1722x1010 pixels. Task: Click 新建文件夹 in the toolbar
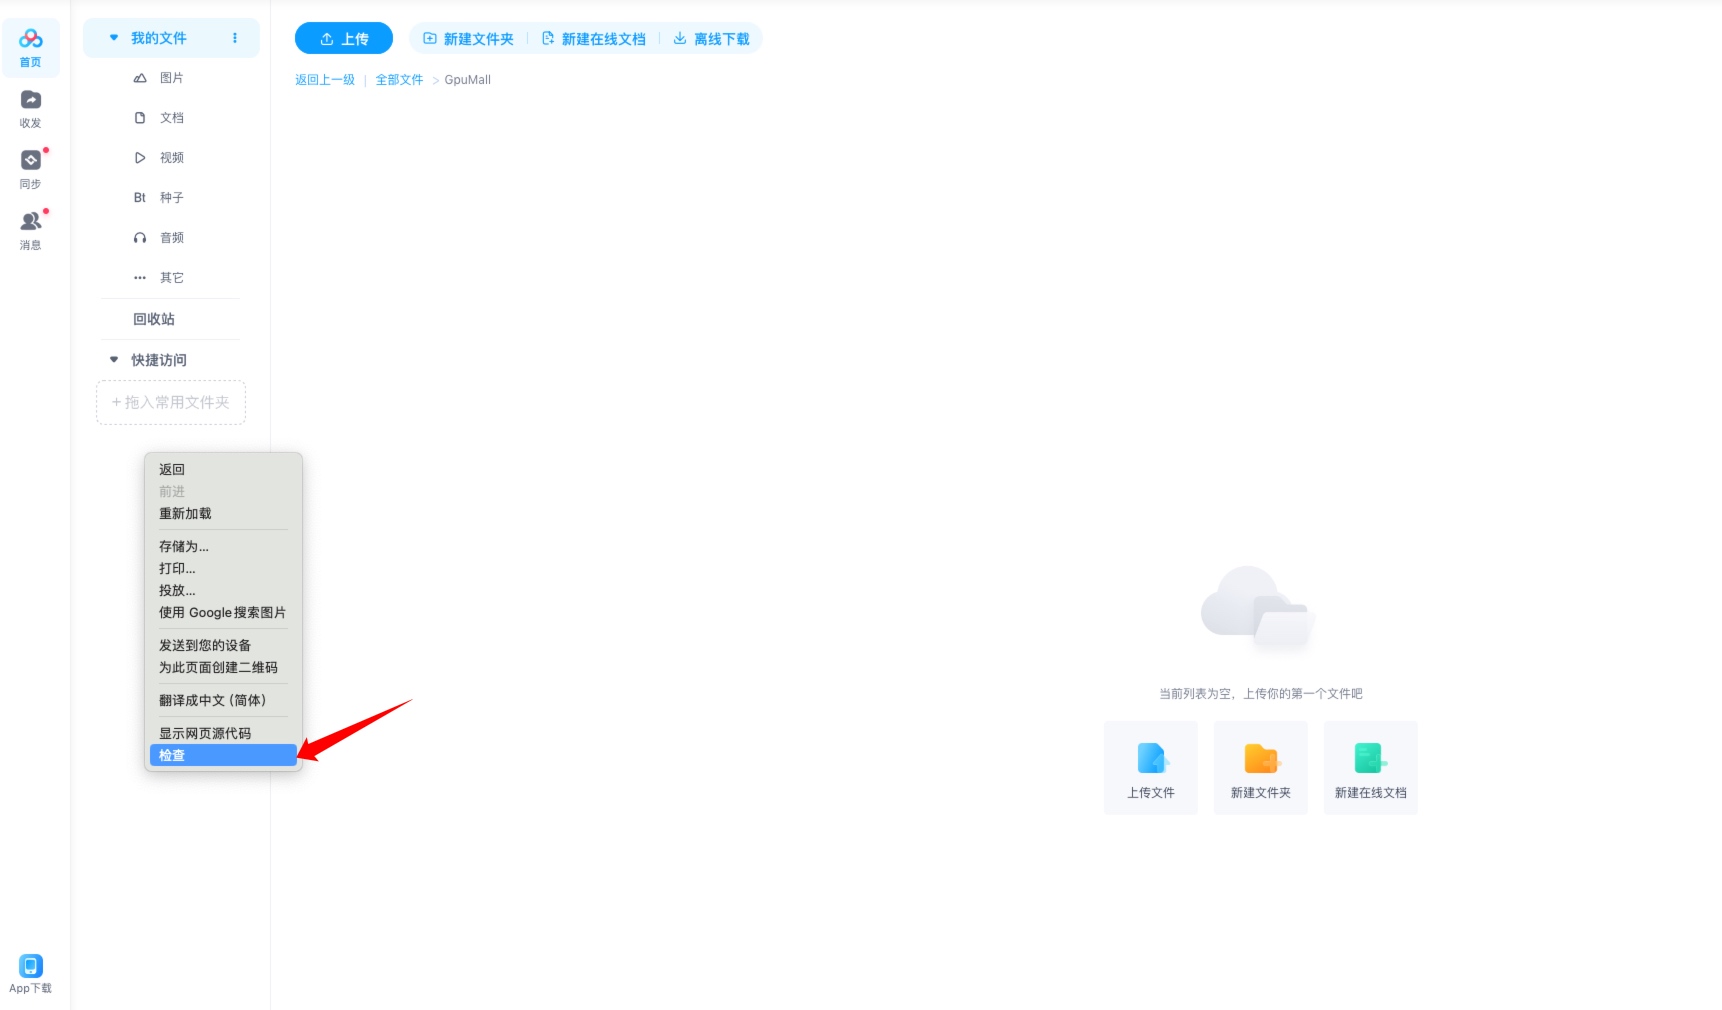[468, 39]
